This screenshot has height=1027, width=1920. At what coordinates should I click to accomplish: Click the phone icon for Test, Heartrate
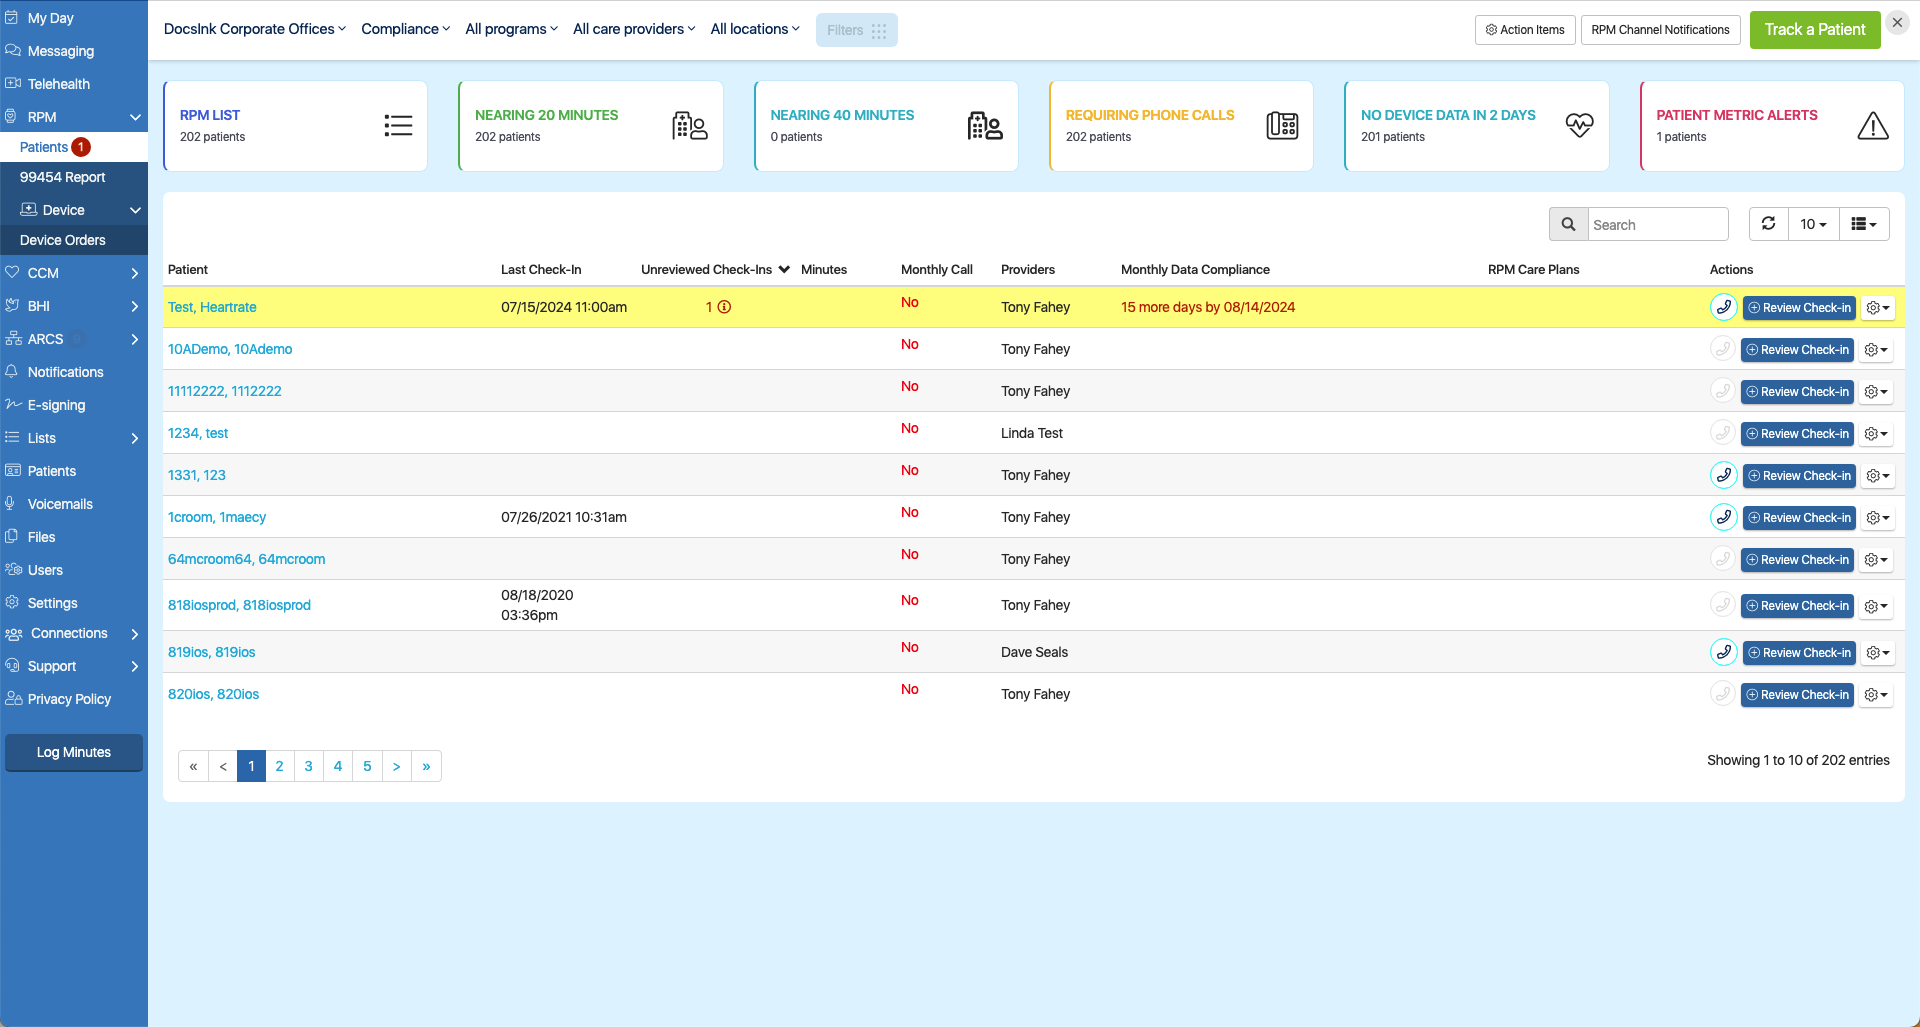(1723, 307)
